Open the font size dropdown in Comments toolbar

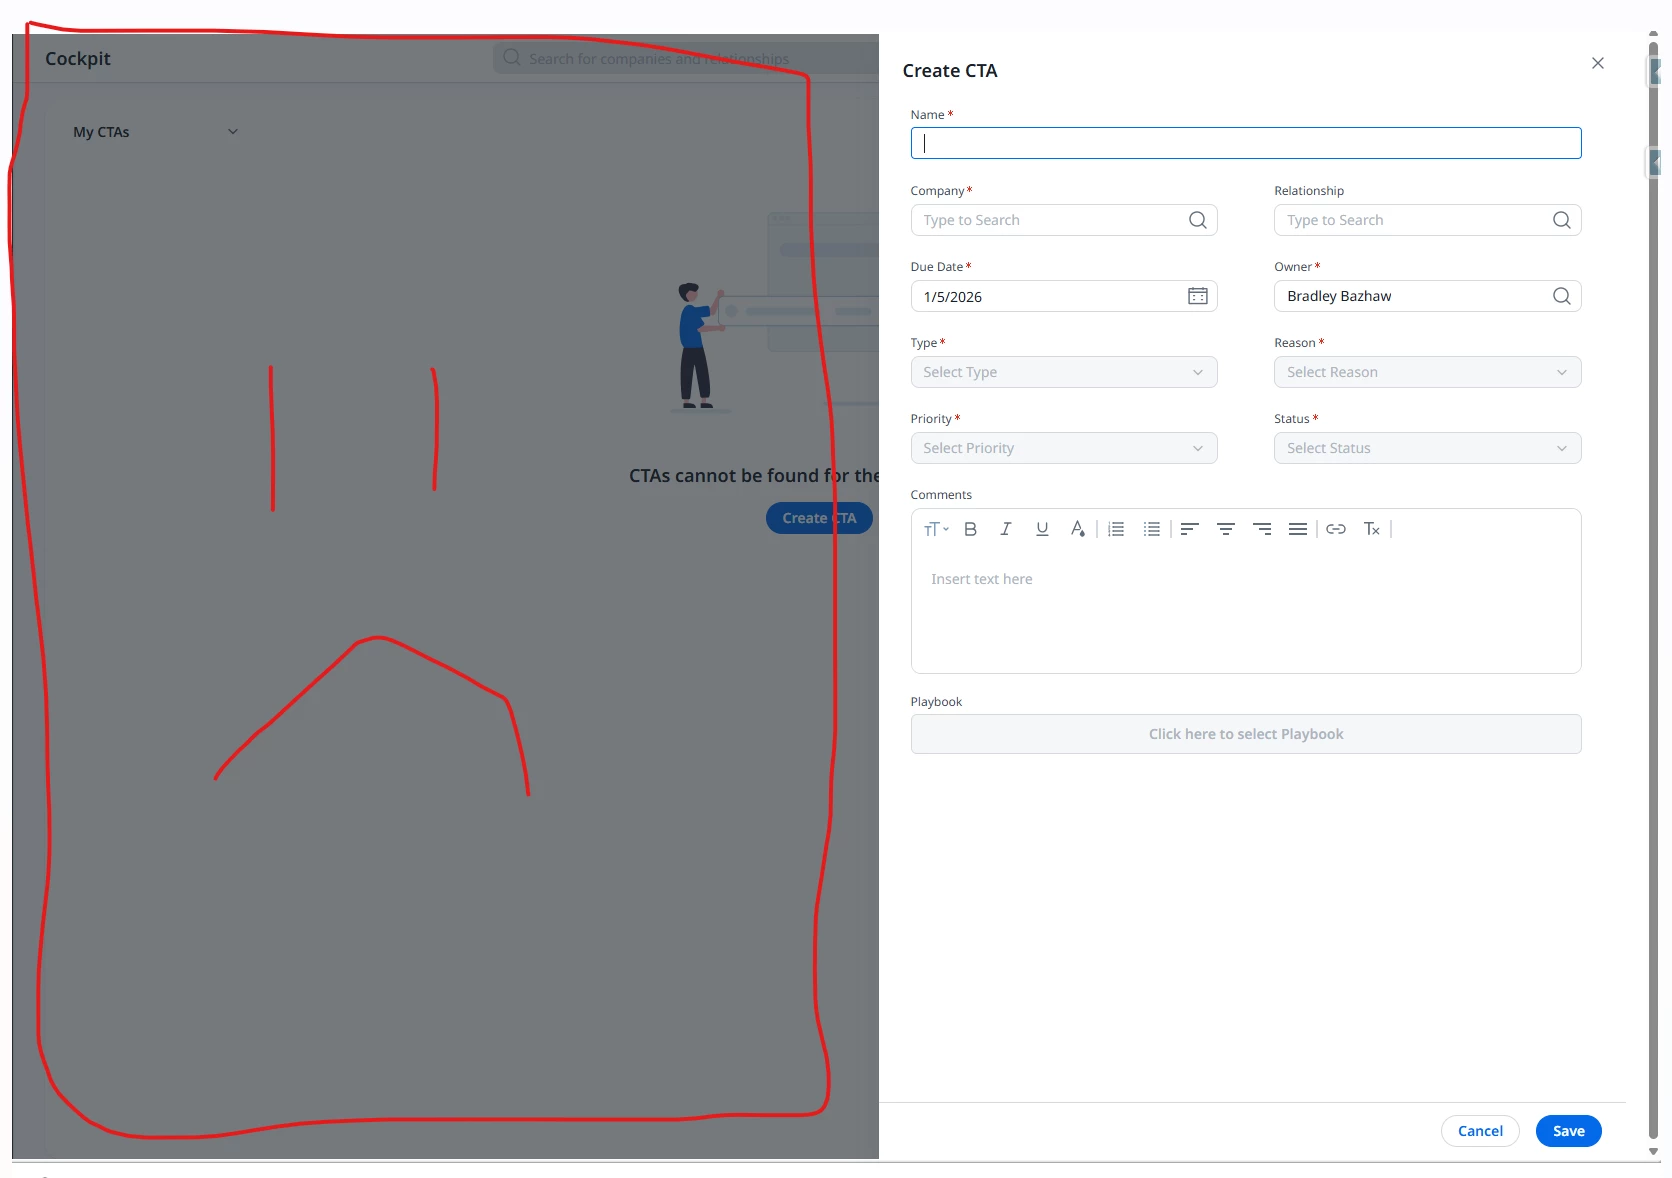click(x=936, y=529)
